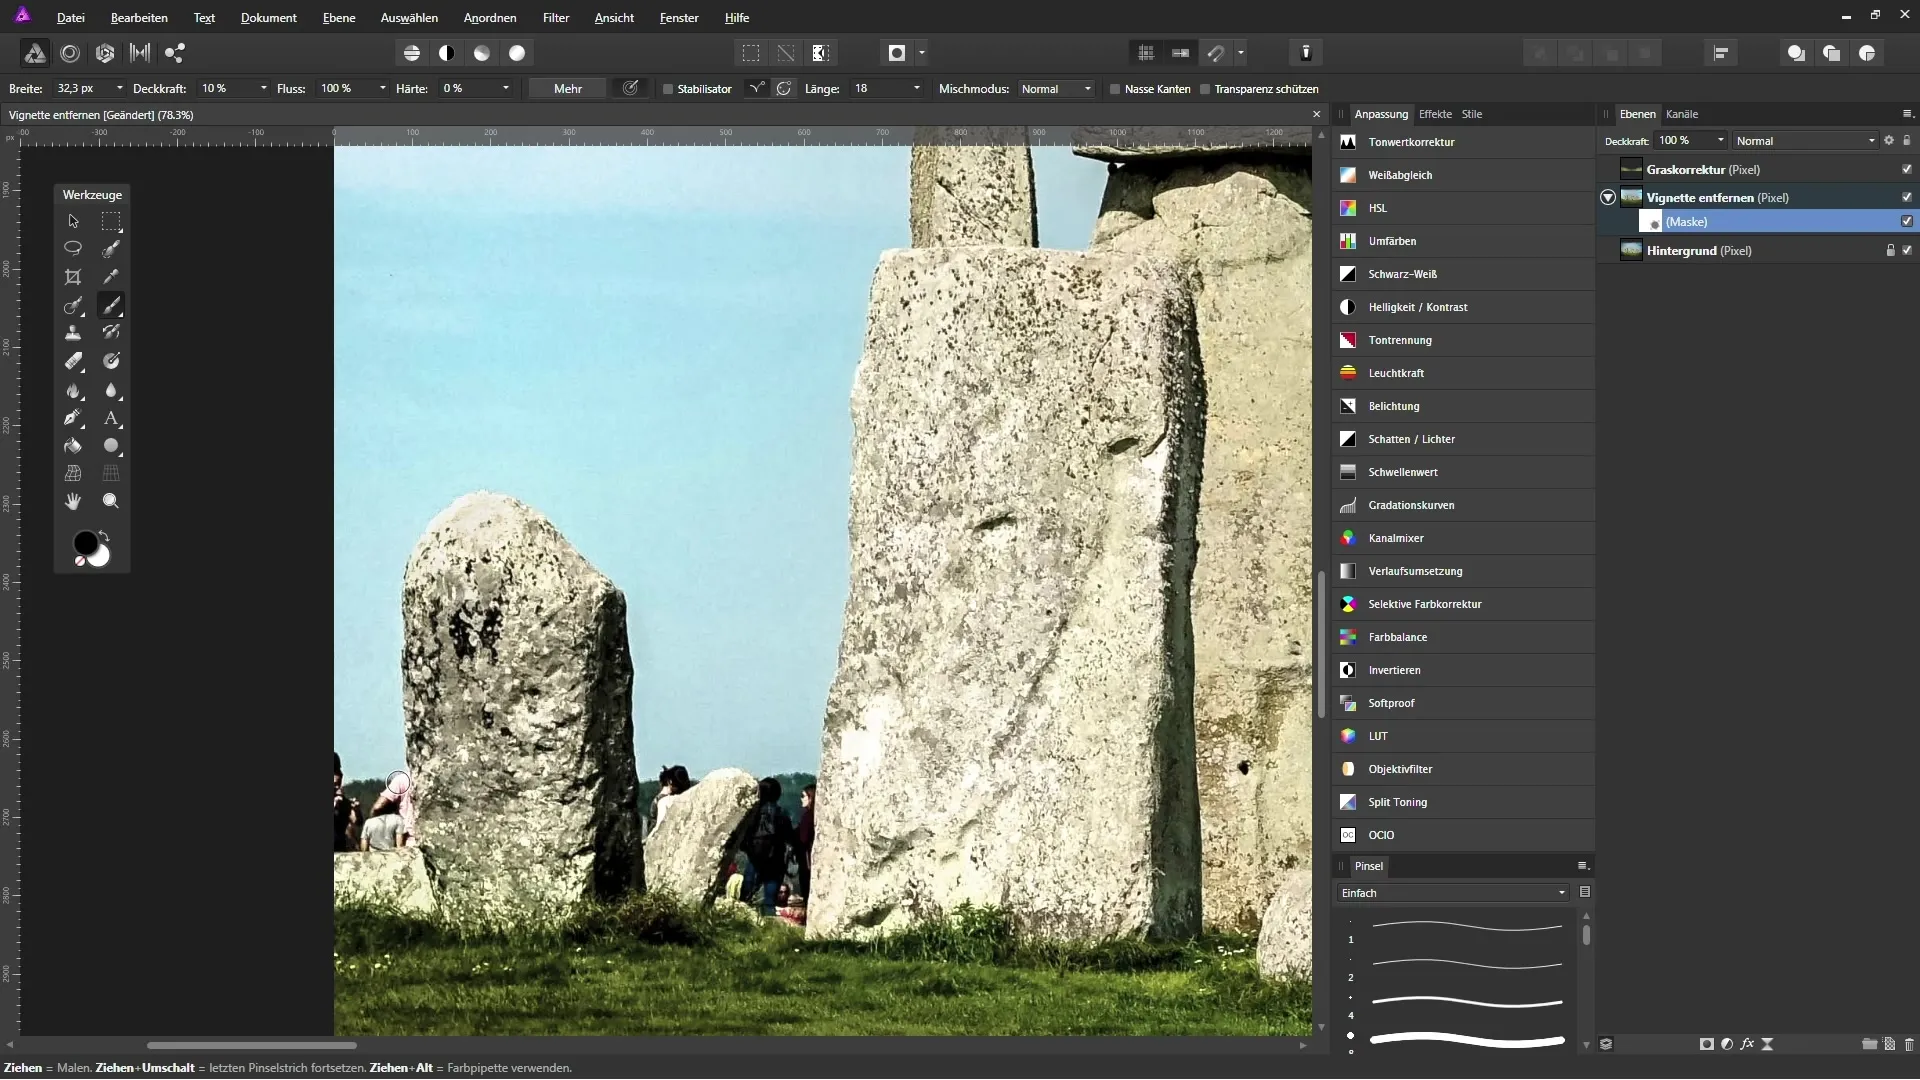Enable Transparenz schützen checkbox
The height and width of the screenshot is (1080, 1920).
coord(1205,89)
